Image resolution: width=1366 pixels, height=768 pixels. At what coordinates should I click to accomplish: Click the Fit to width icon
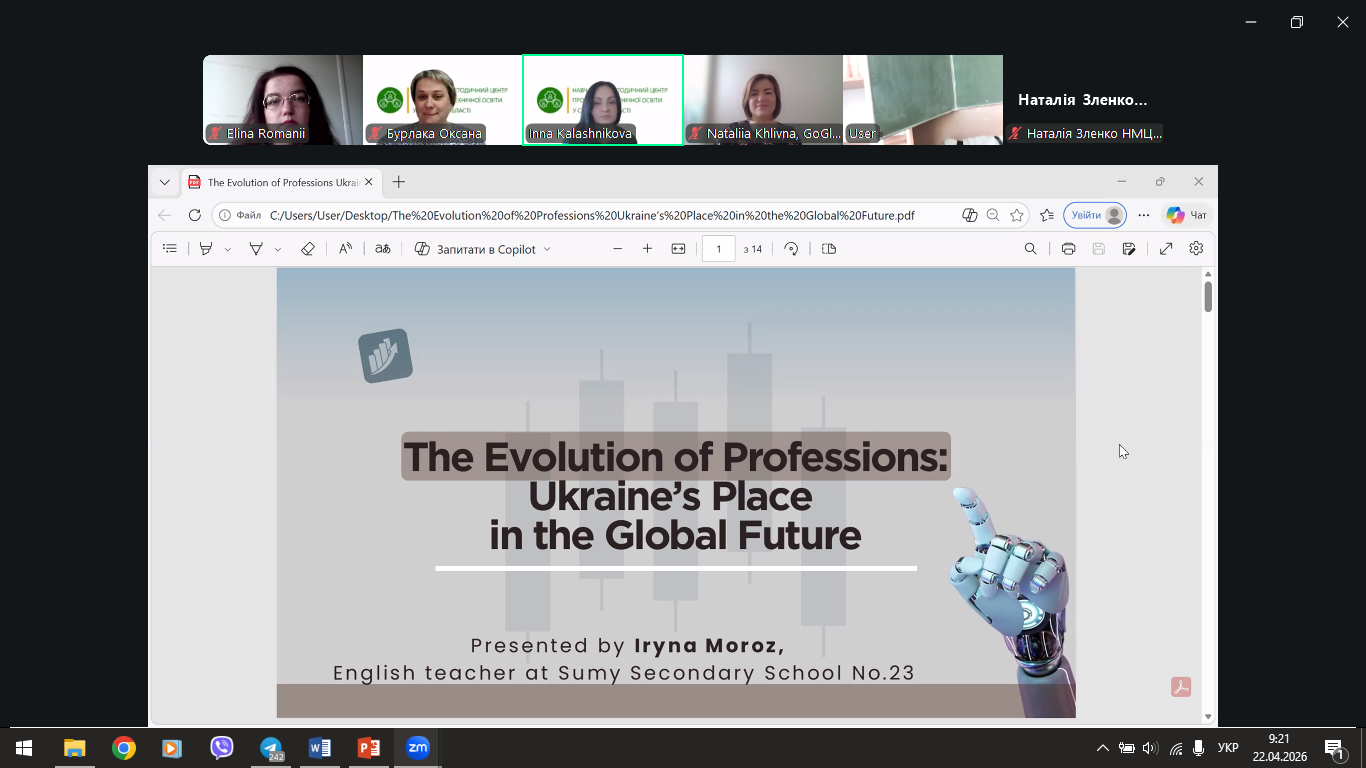678,249
